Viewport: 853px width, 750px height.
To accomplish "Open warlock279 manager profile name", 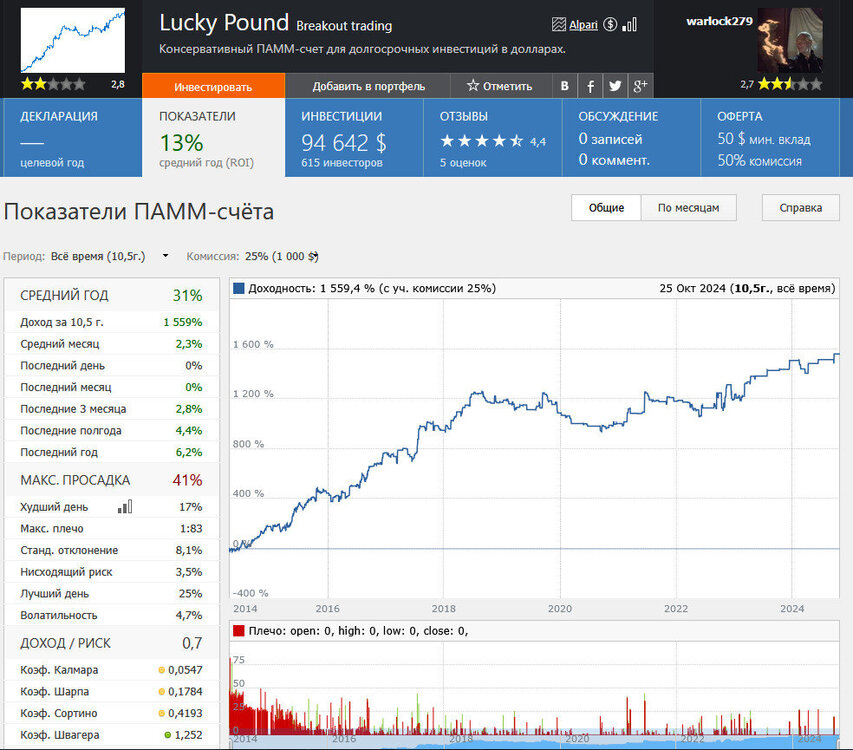I will [719, 21].
